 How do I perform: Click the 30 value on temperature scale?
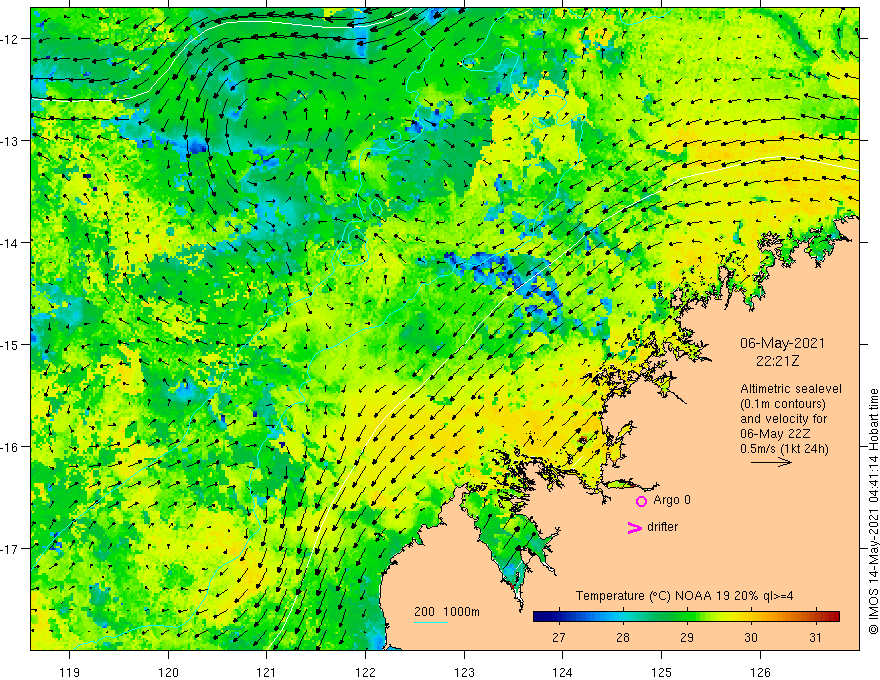751,637
